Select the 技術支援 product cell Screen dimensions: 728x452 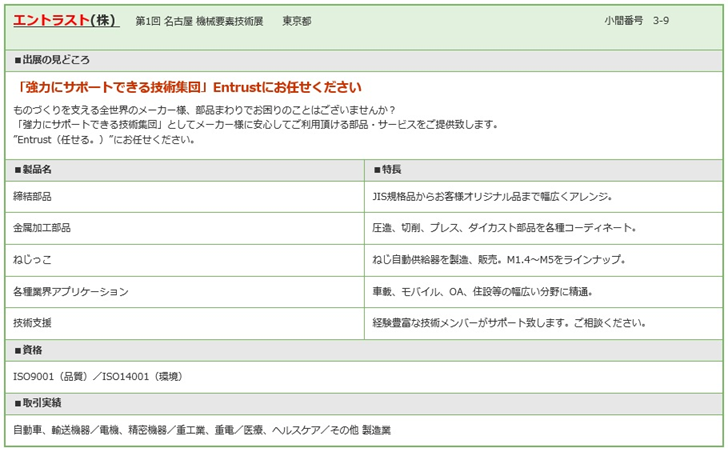click(33, 324)
